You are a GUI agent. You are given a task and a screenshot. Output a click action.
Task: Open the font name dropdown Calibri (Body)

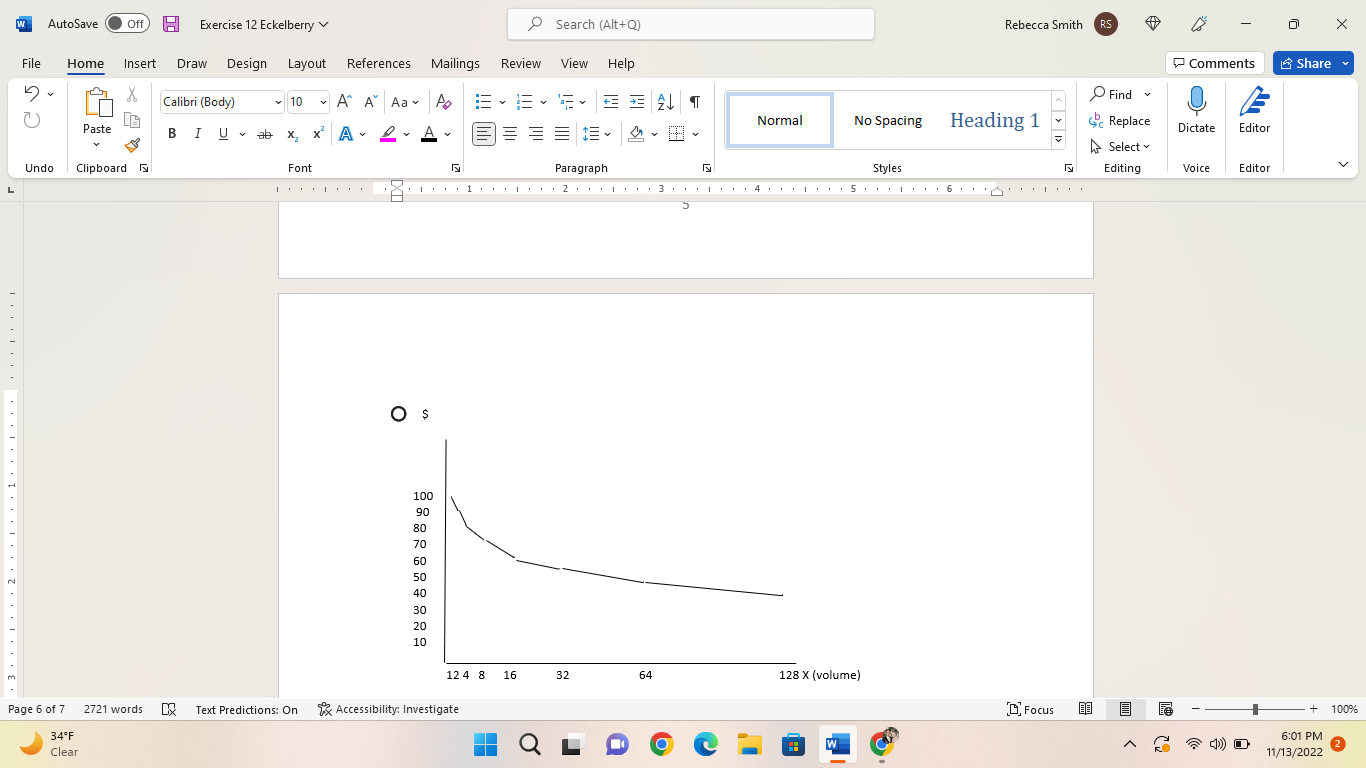click(278, 102)
